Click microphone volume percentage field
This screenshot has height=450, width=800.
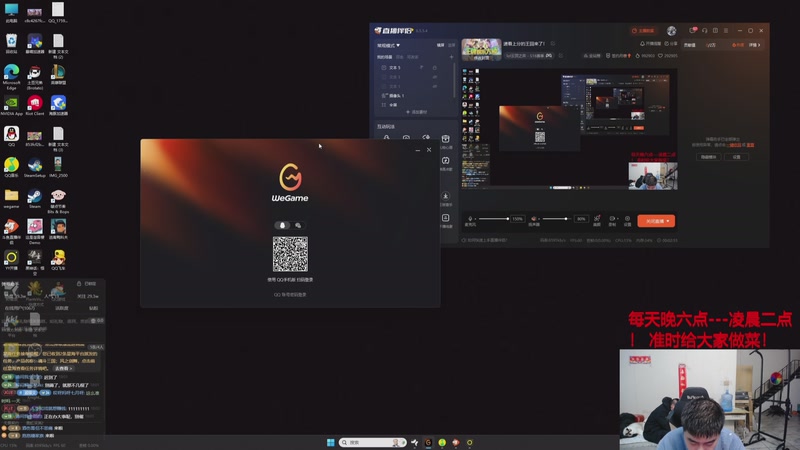tap(517, 219)
